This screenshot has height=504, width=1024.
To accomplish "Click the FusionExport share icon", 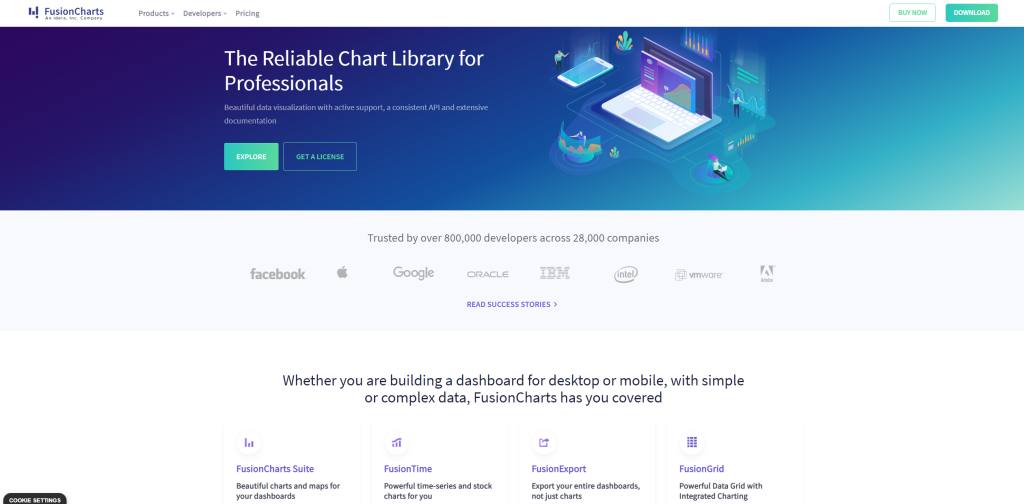I will pyautogui.click(x=544, y=443).
